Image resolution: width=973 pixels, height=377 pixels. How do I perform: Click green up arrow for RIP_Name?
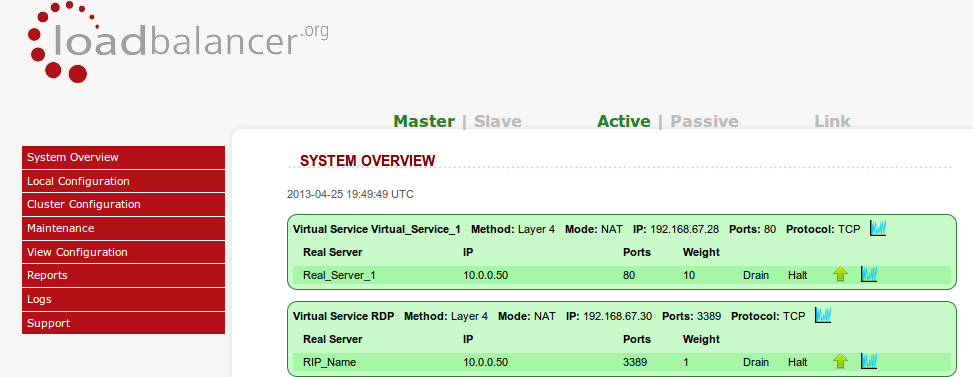click(840, 361)
